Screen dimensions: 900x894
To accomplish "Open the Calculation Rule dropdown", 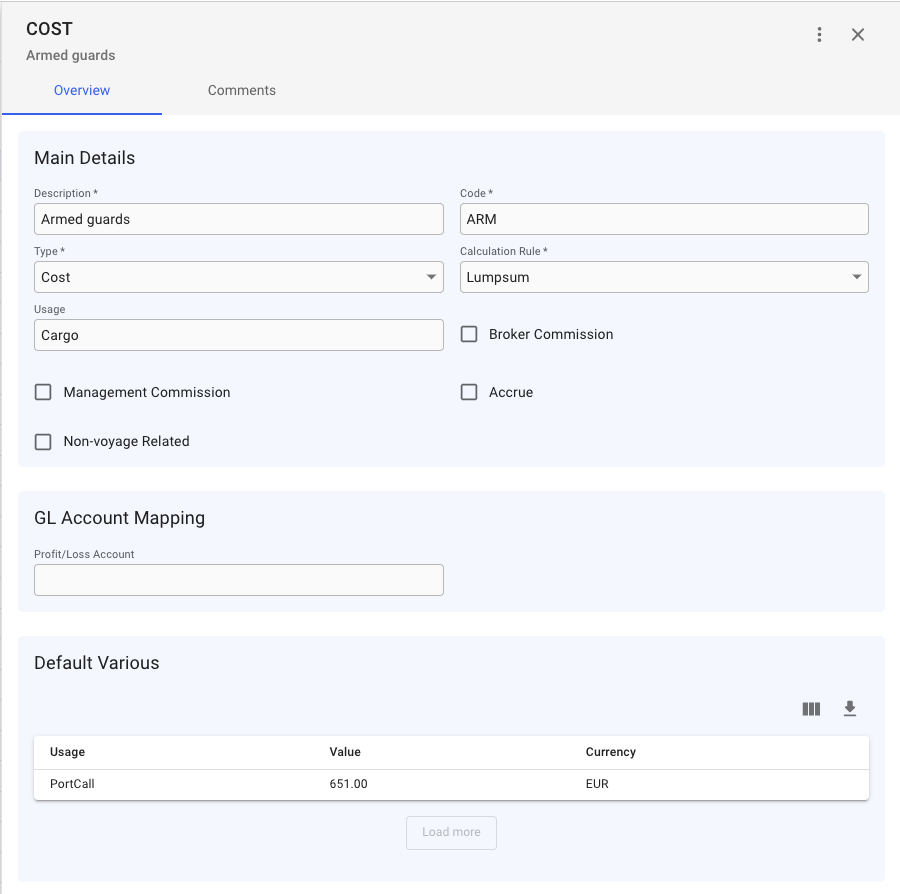I will coord(664,277).
